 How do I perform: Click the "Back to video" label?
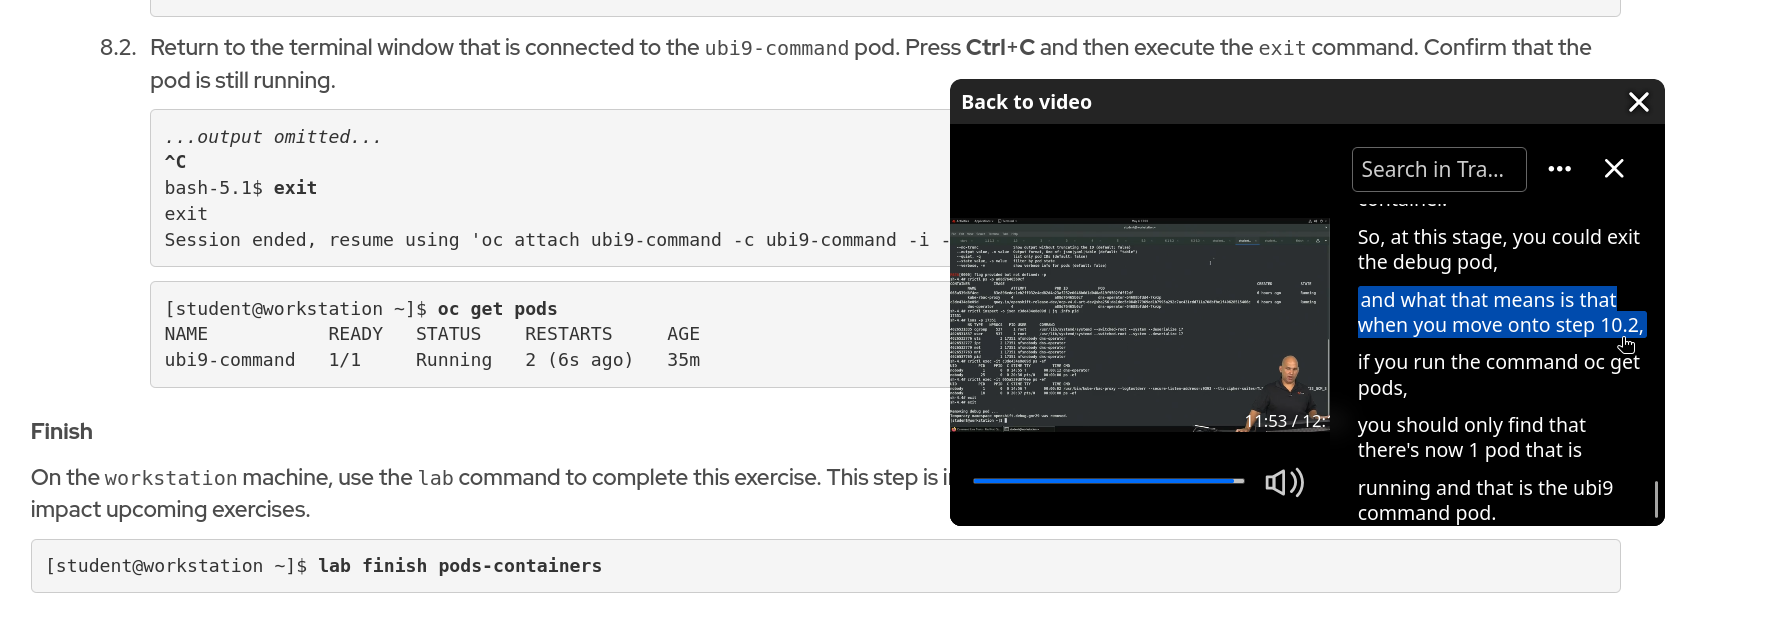click(1026, 102)
